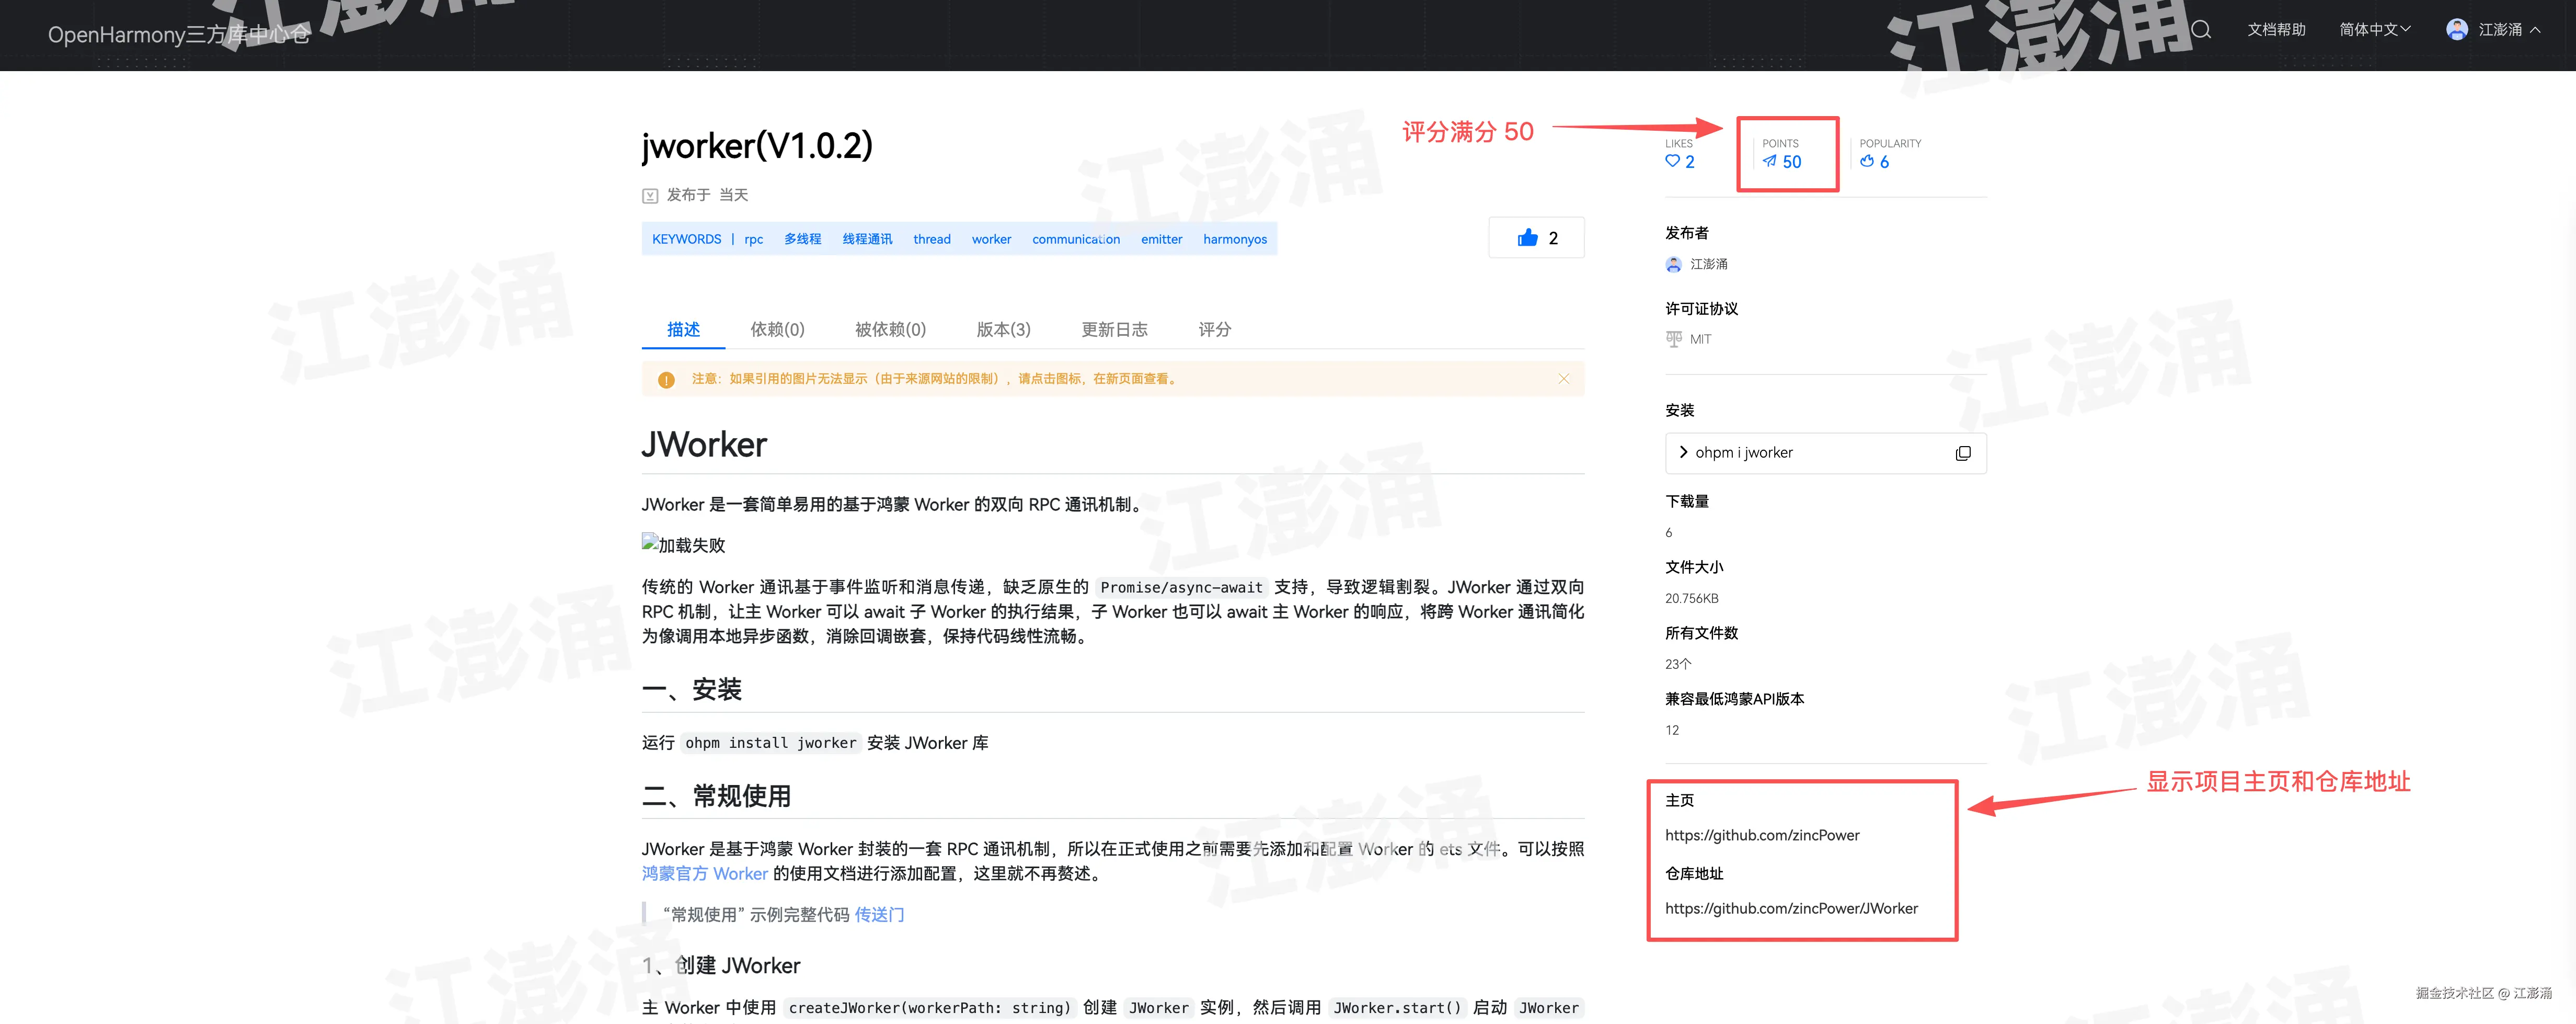Click the heart LIKES icon
Image resolution: width=2576 pixels, height=1024 pixels.
(x=1672, y=161)
